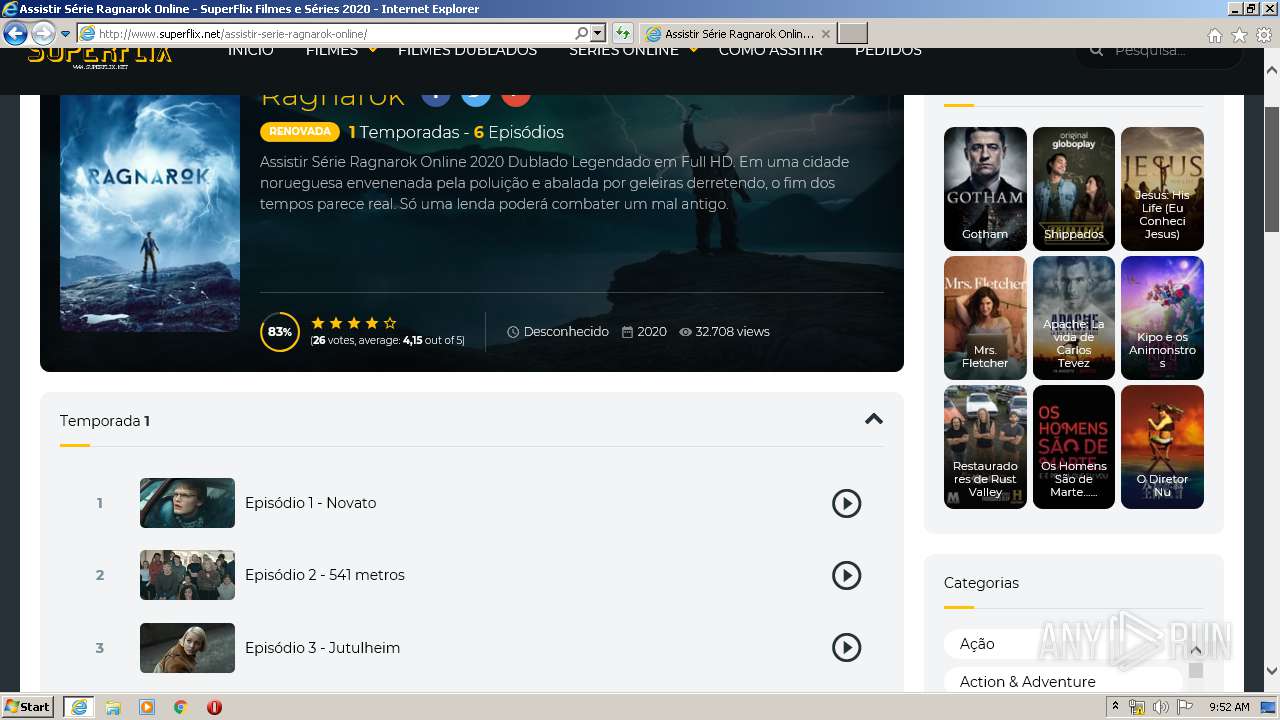Open Kipo e os Animonstros card
Screen dimensions: 1280x720
pos(1162,318)
